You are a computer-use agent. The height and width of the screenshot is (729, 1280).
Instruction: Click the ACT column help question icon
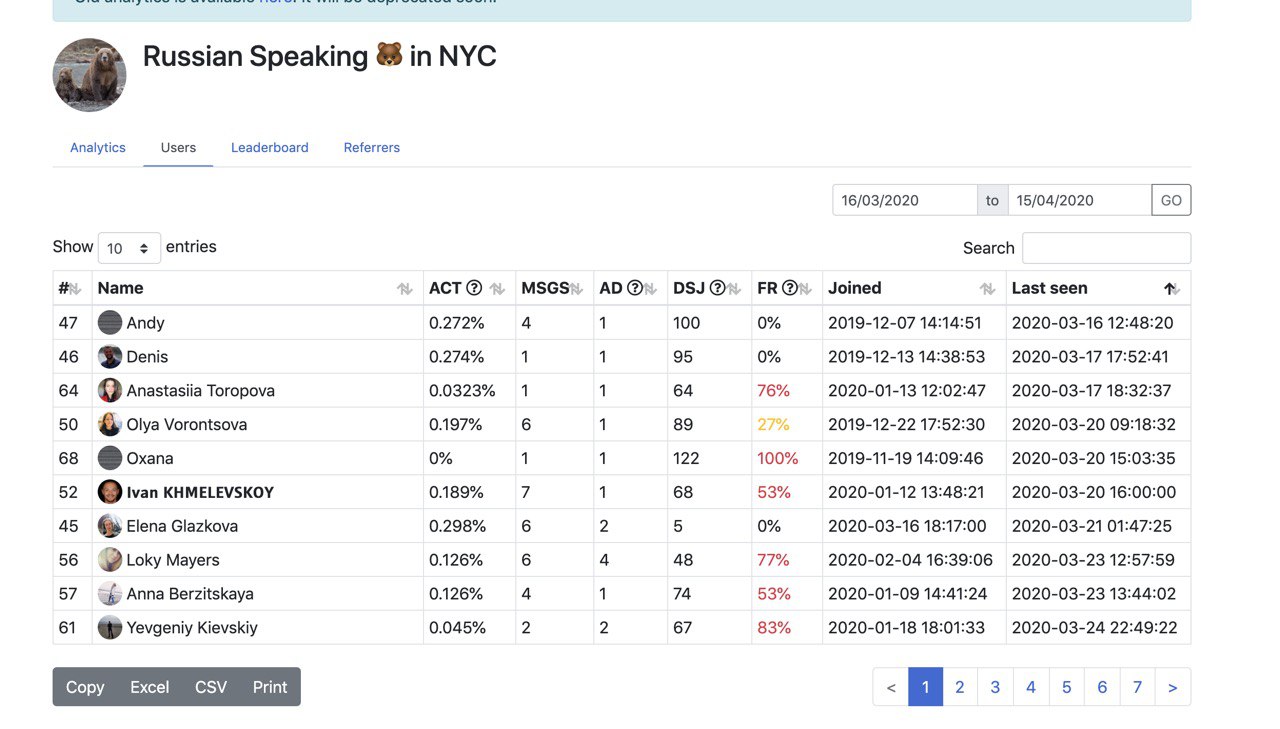pyautogui.click(x=474, y=288)
